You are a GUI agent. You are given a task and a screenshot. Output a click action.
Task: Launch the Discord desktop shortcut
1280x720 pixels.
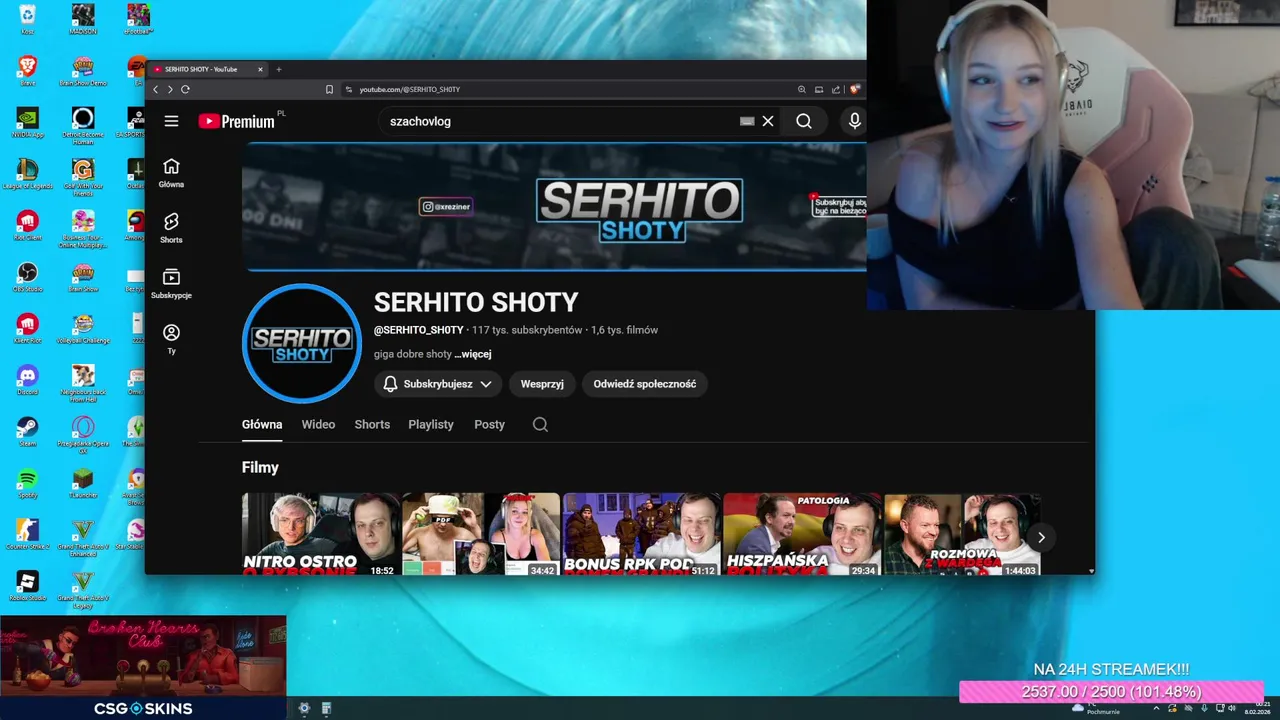pyautogui.click(x=27, y=380)
